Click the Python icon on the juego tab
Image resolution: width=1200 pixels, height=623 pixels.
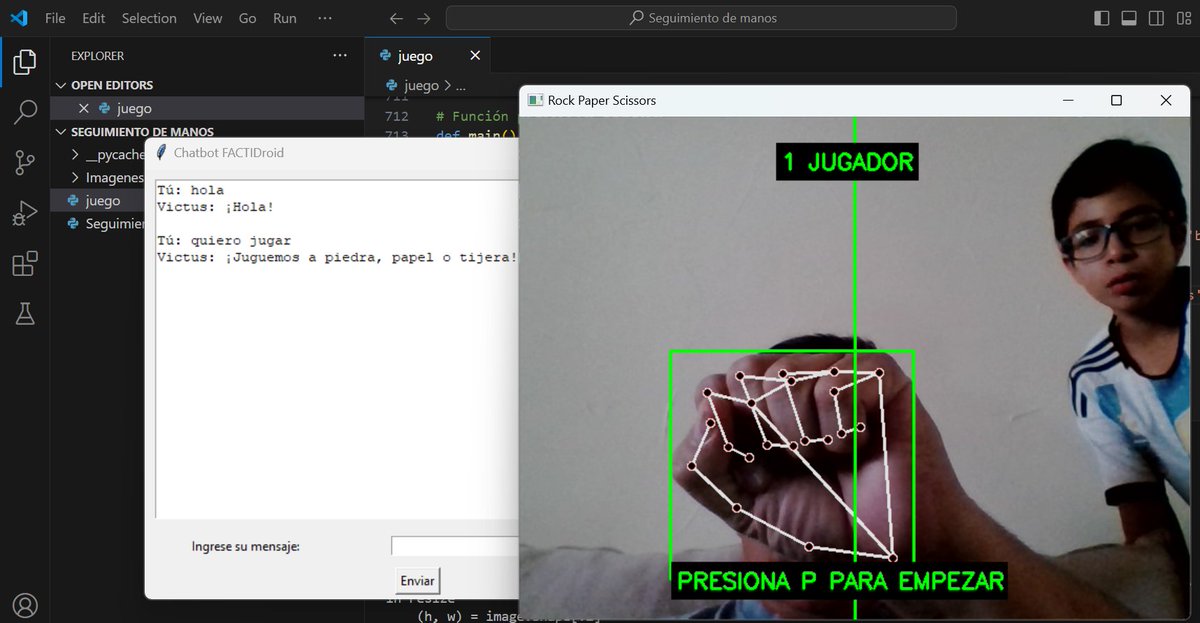click(x=386, y=56)
